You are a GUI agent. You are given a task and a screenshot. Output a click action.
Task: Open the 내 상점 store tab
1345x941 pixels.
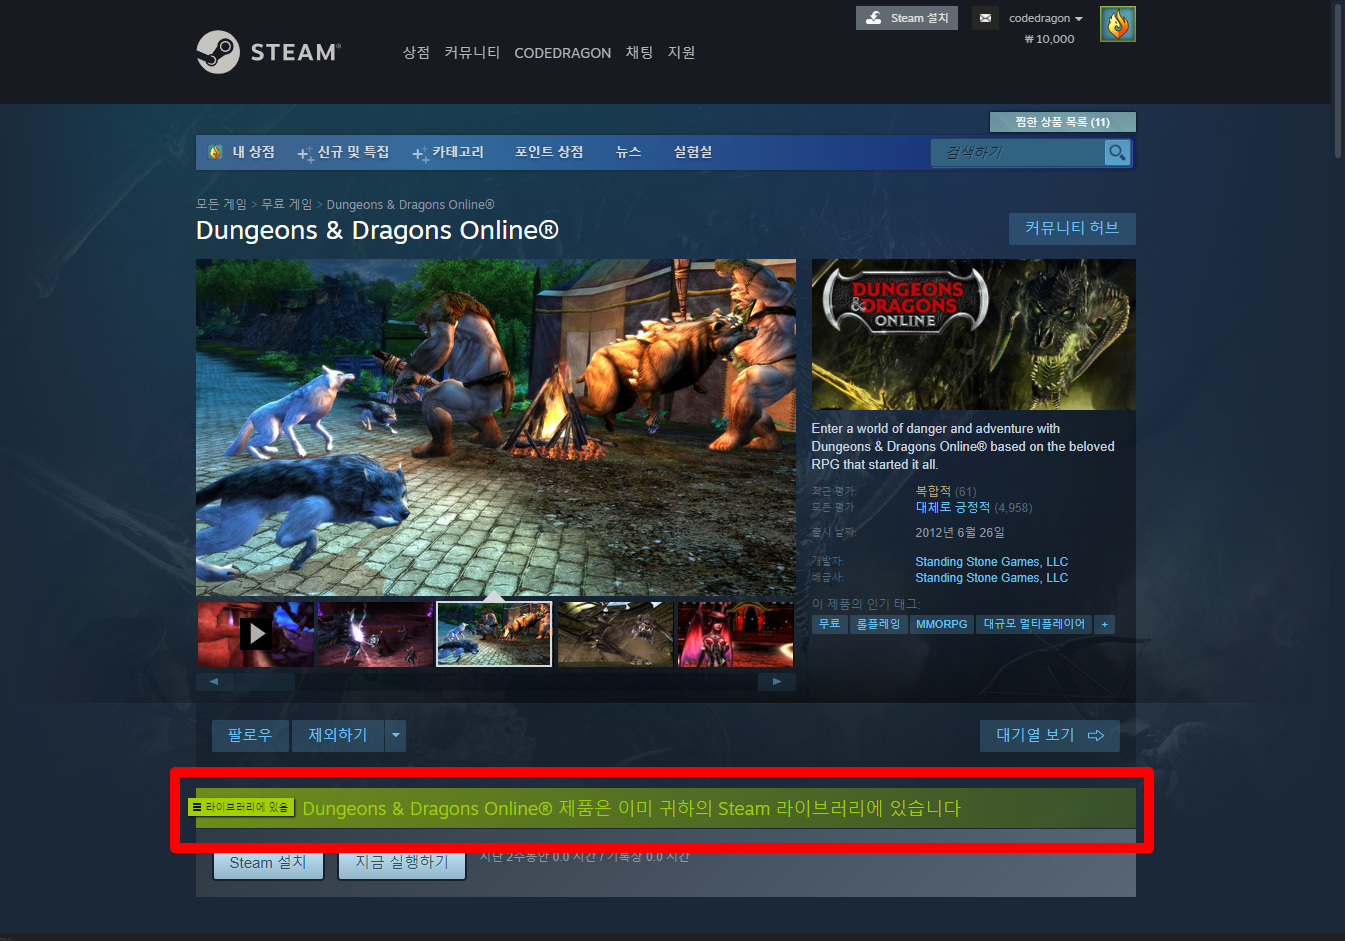[241, 152]
